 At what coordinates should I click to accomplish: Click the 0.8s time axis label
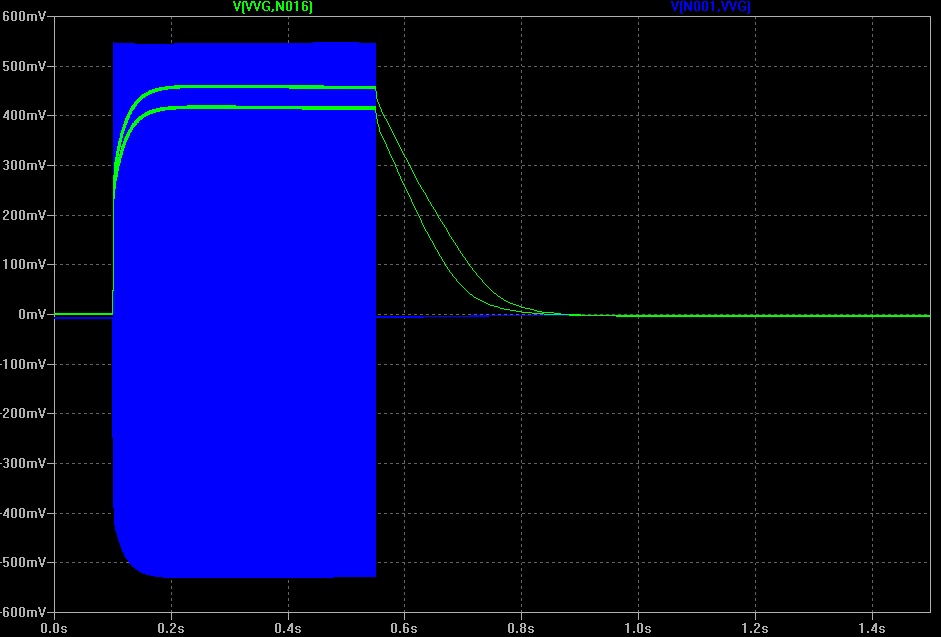pyautogui.click(x=521, y=626)
